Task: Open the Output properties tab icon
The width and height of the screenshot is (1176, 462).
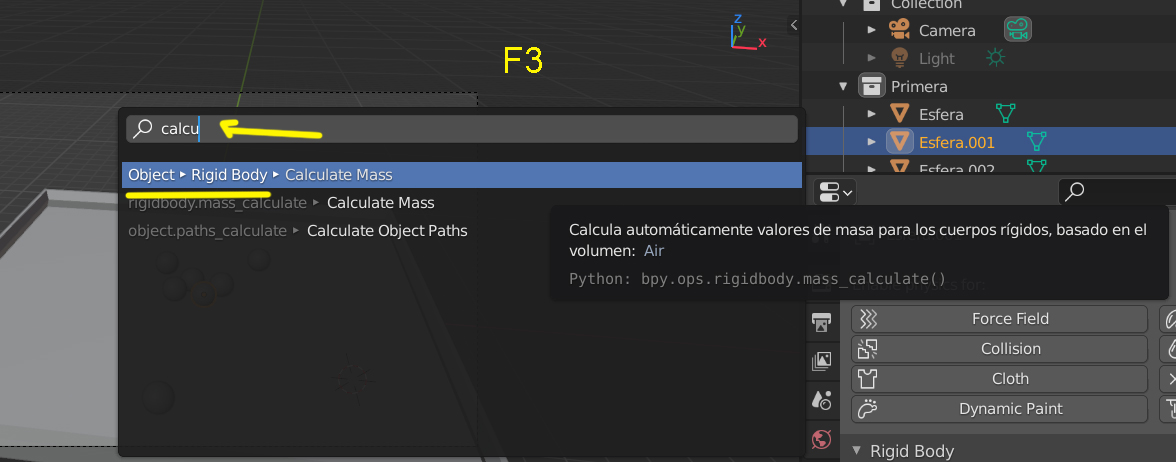Action: click(822, 321)
